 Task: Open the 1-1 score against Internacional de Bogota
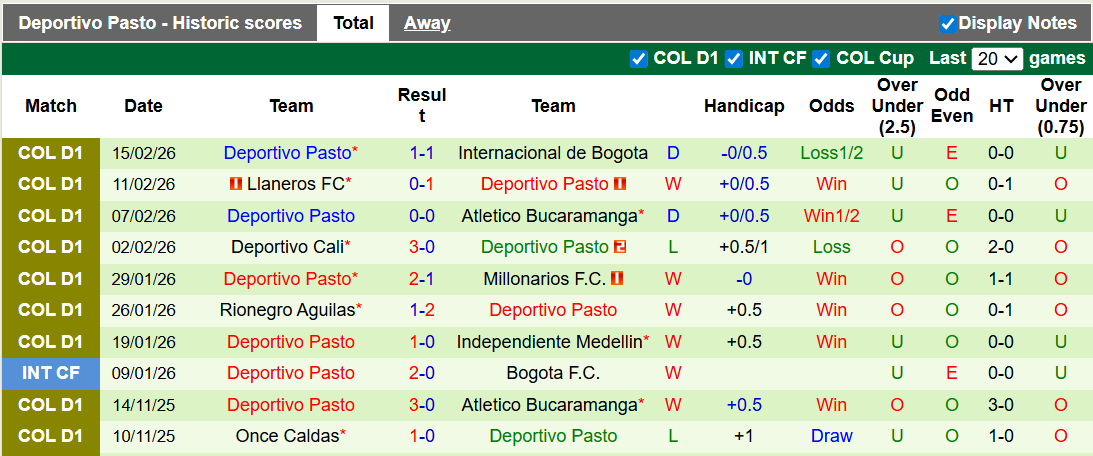[421, 153]
